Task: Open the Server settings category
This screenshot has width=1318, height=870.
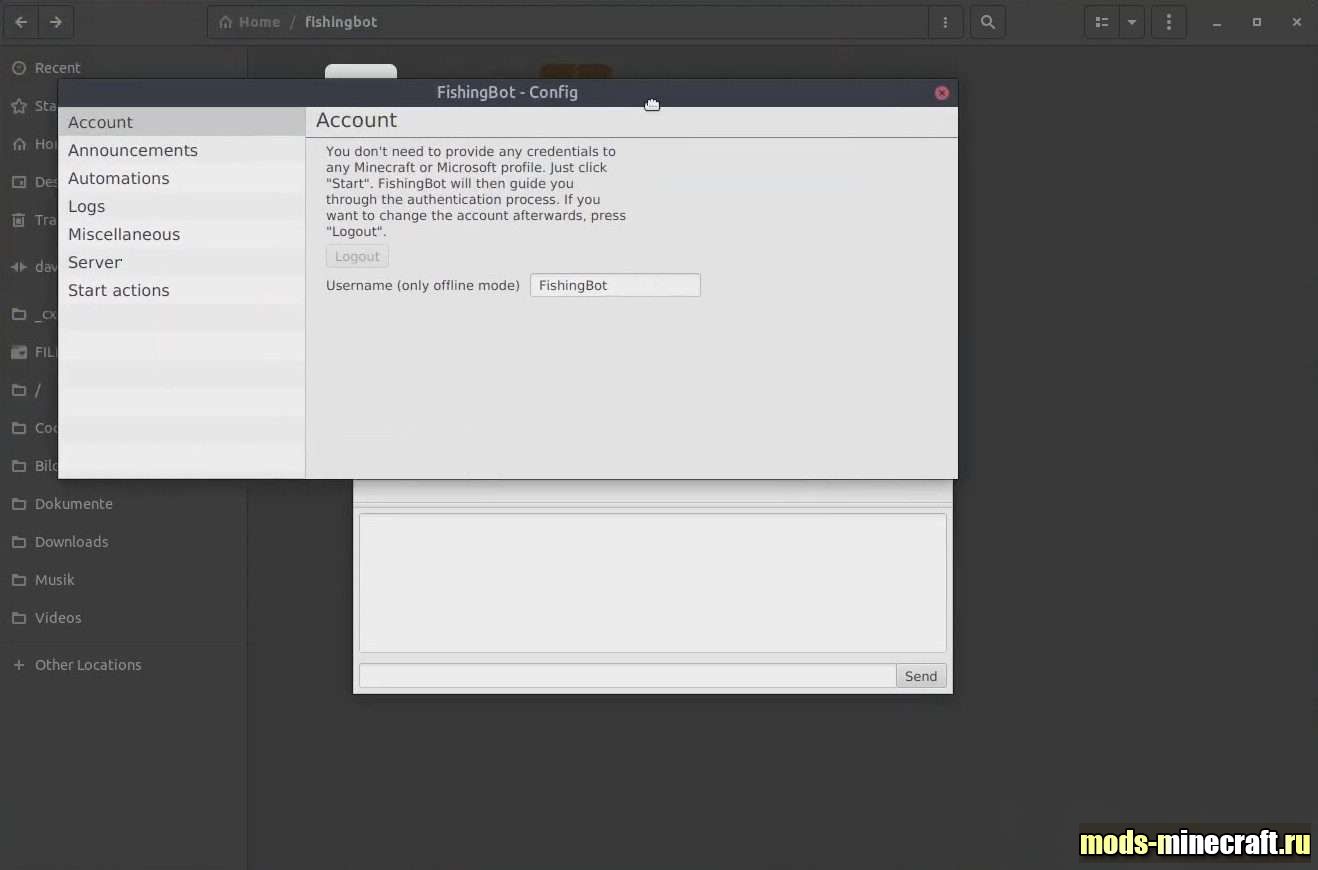Action: (95, 262)
